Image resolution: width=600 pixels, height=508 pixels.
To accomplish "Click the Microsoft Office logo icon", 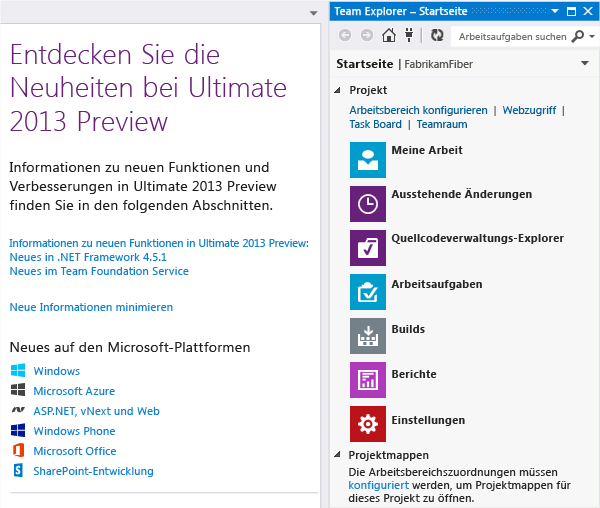I will [x=18, y=450].
